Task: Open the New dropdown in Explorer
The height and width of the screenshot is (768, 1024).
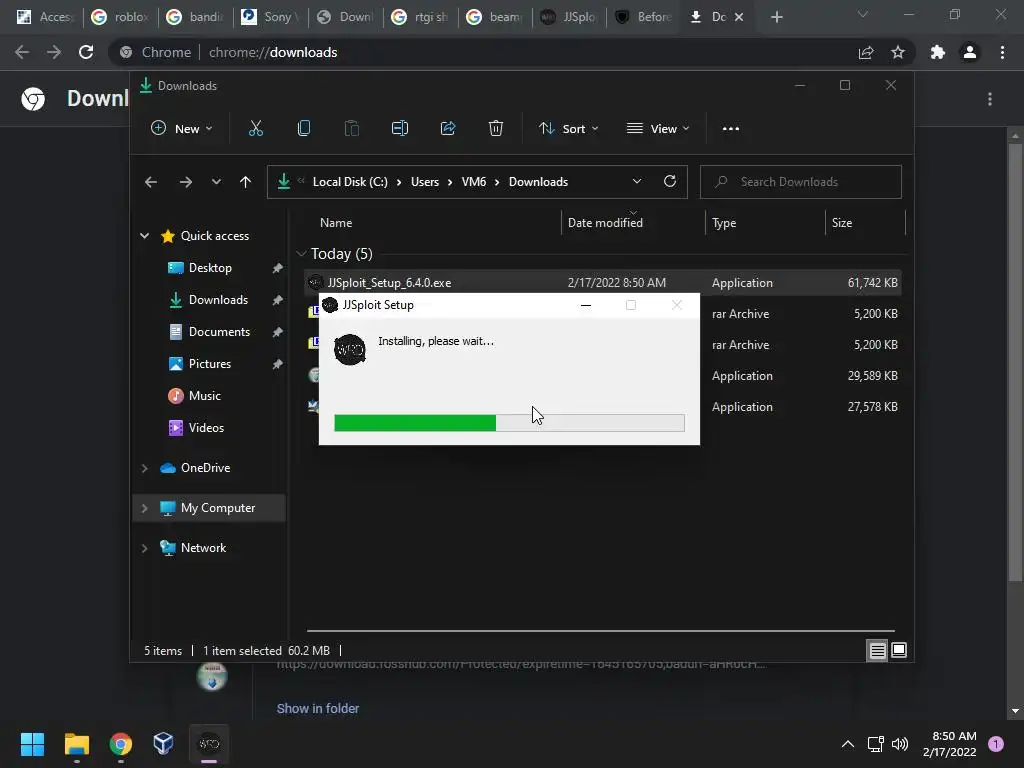Action: (182, 129)
